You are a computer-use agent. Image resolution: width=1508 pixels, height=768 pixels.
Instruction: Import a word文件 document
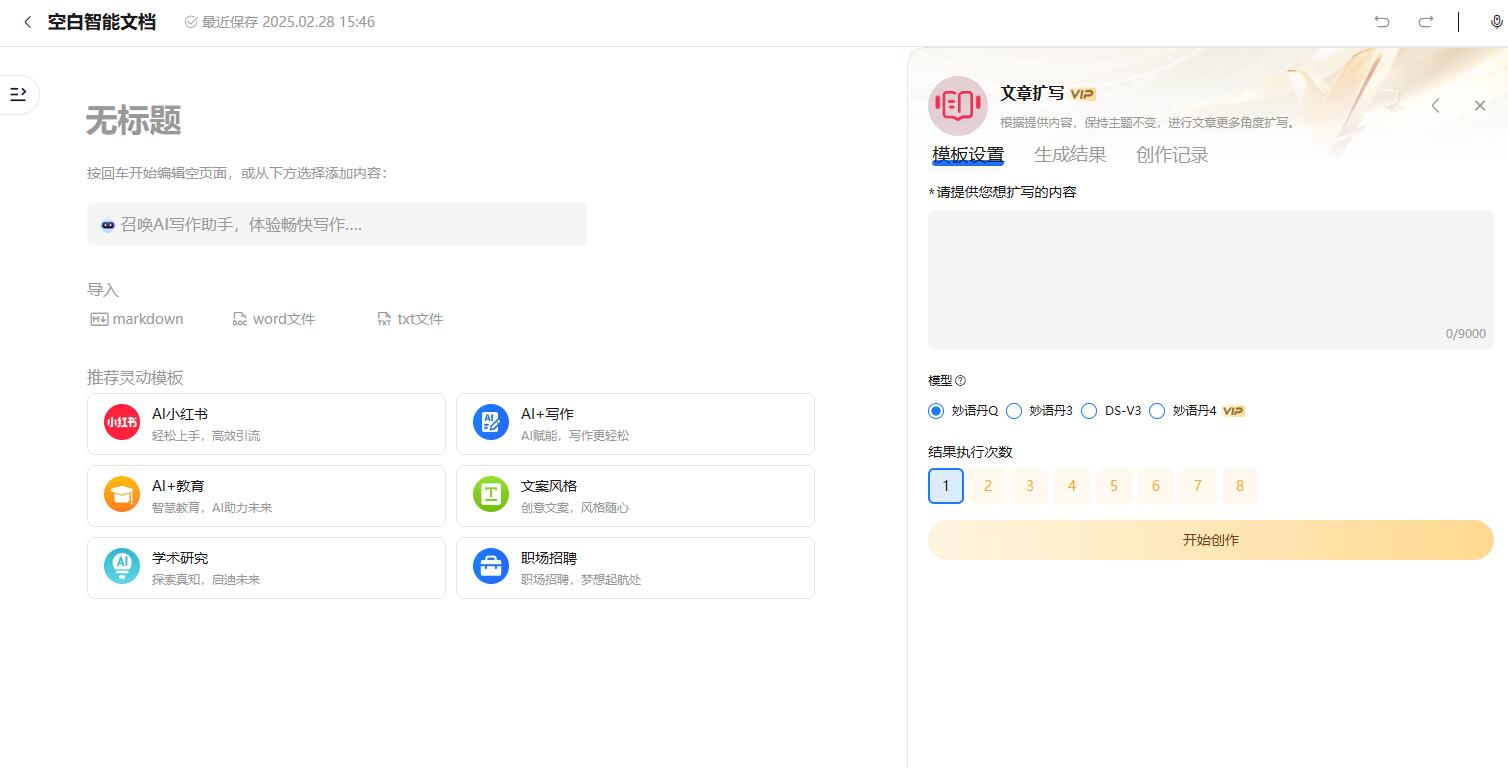(x=274, y=319)
